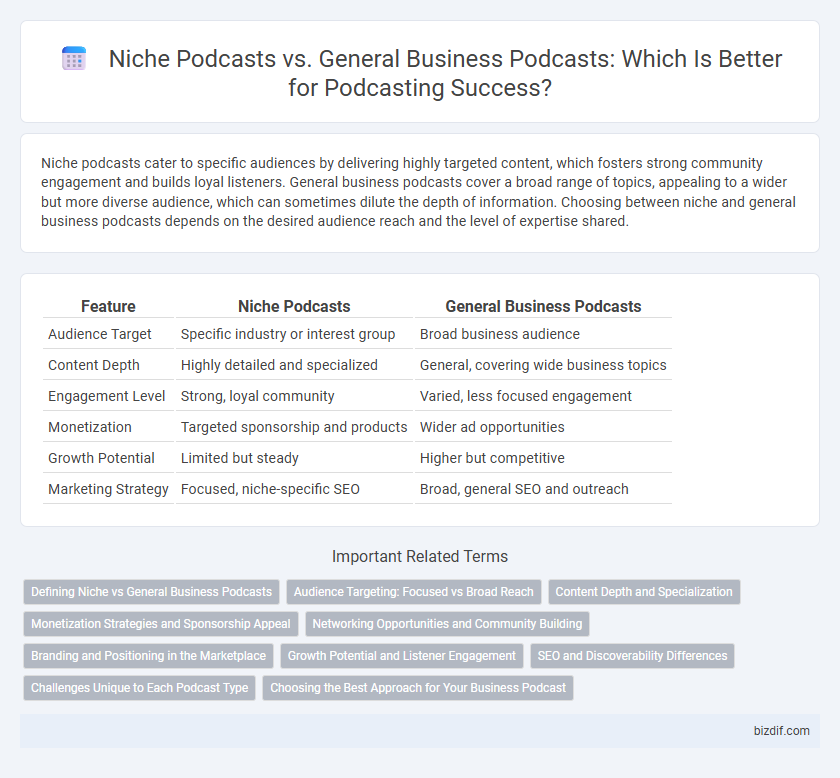Select the 'Audience Target' row label

click(100, 334)
